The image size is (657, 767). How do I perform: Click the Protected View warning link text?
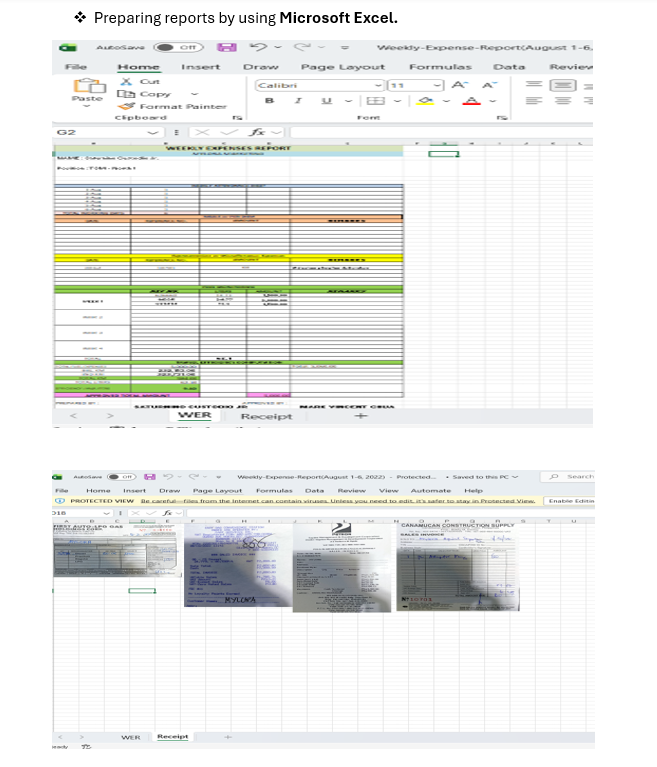pyautogui.click(x=338, y=501)
